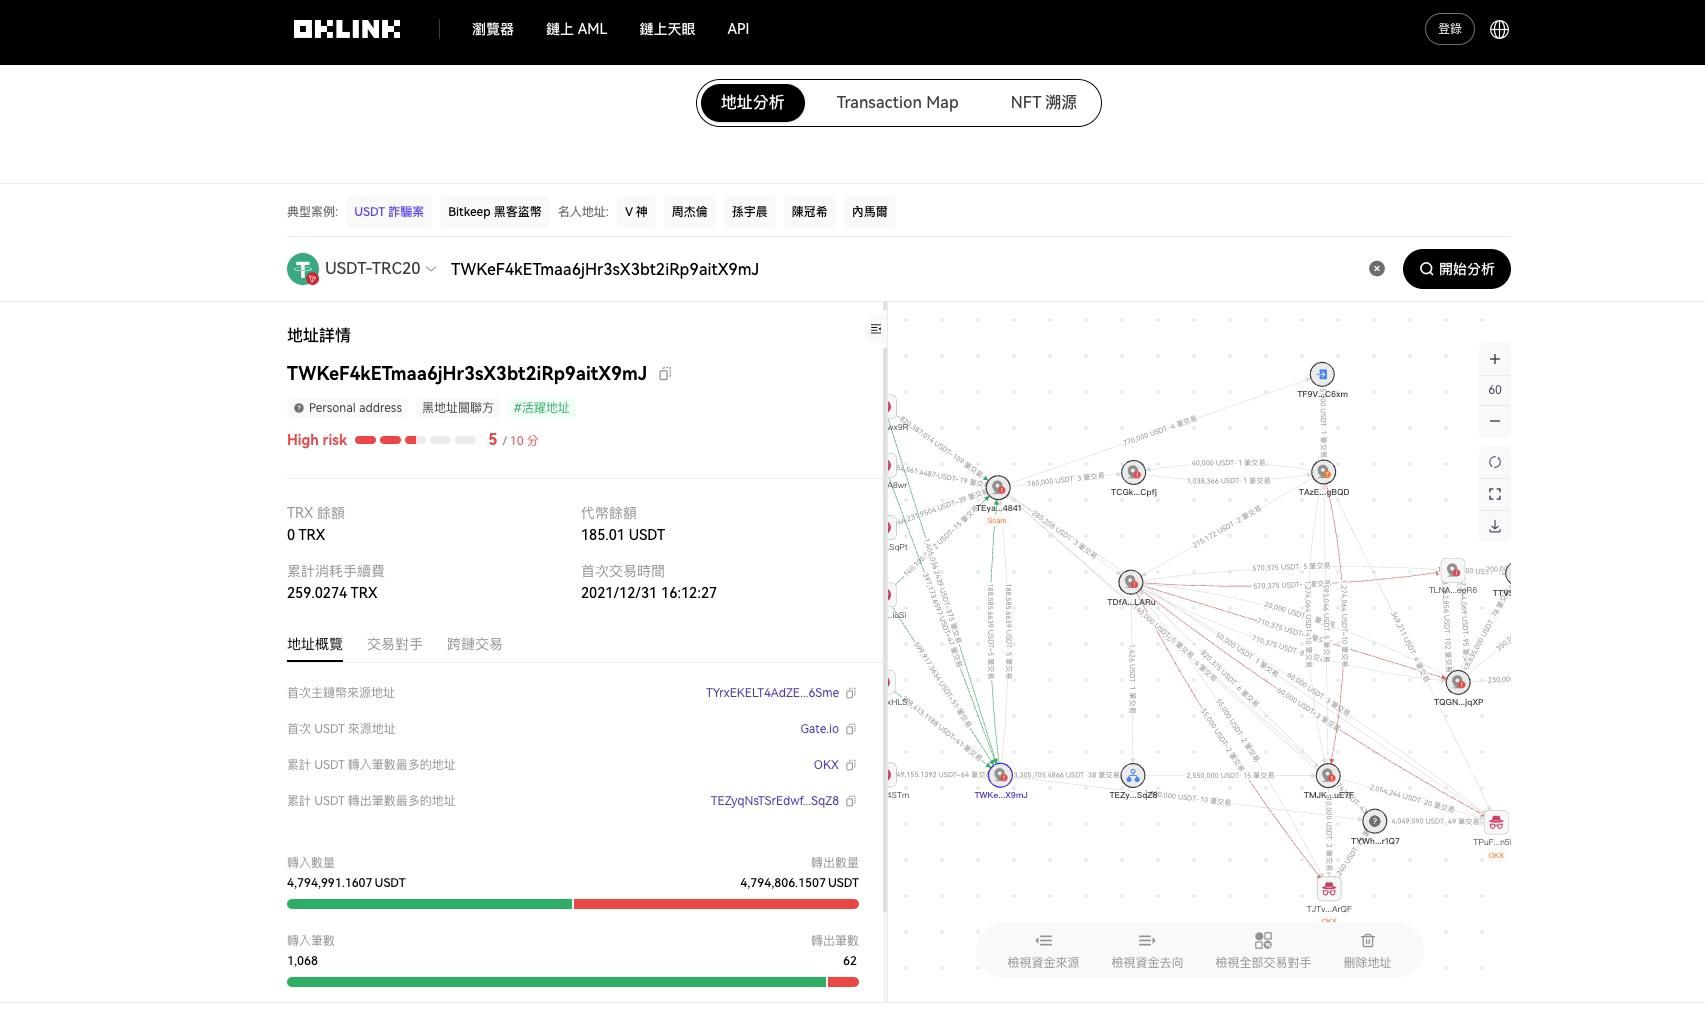Viewport: 1705px width, 1017px height.
Task: Clear the address search field
Action: 1377,268
